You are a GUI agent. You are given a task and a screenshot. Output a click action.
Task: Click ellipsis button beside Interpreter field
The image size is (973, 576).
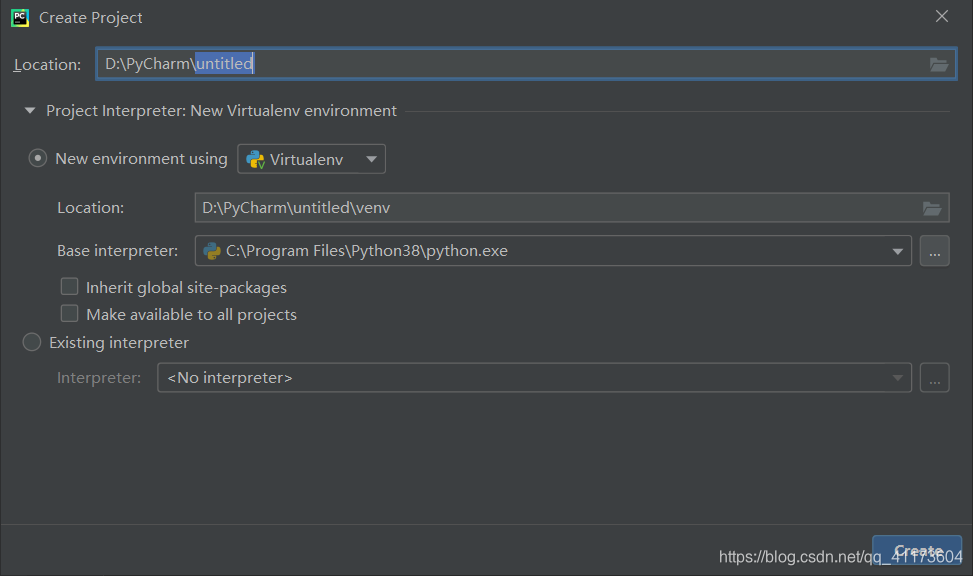pos(935,377)
